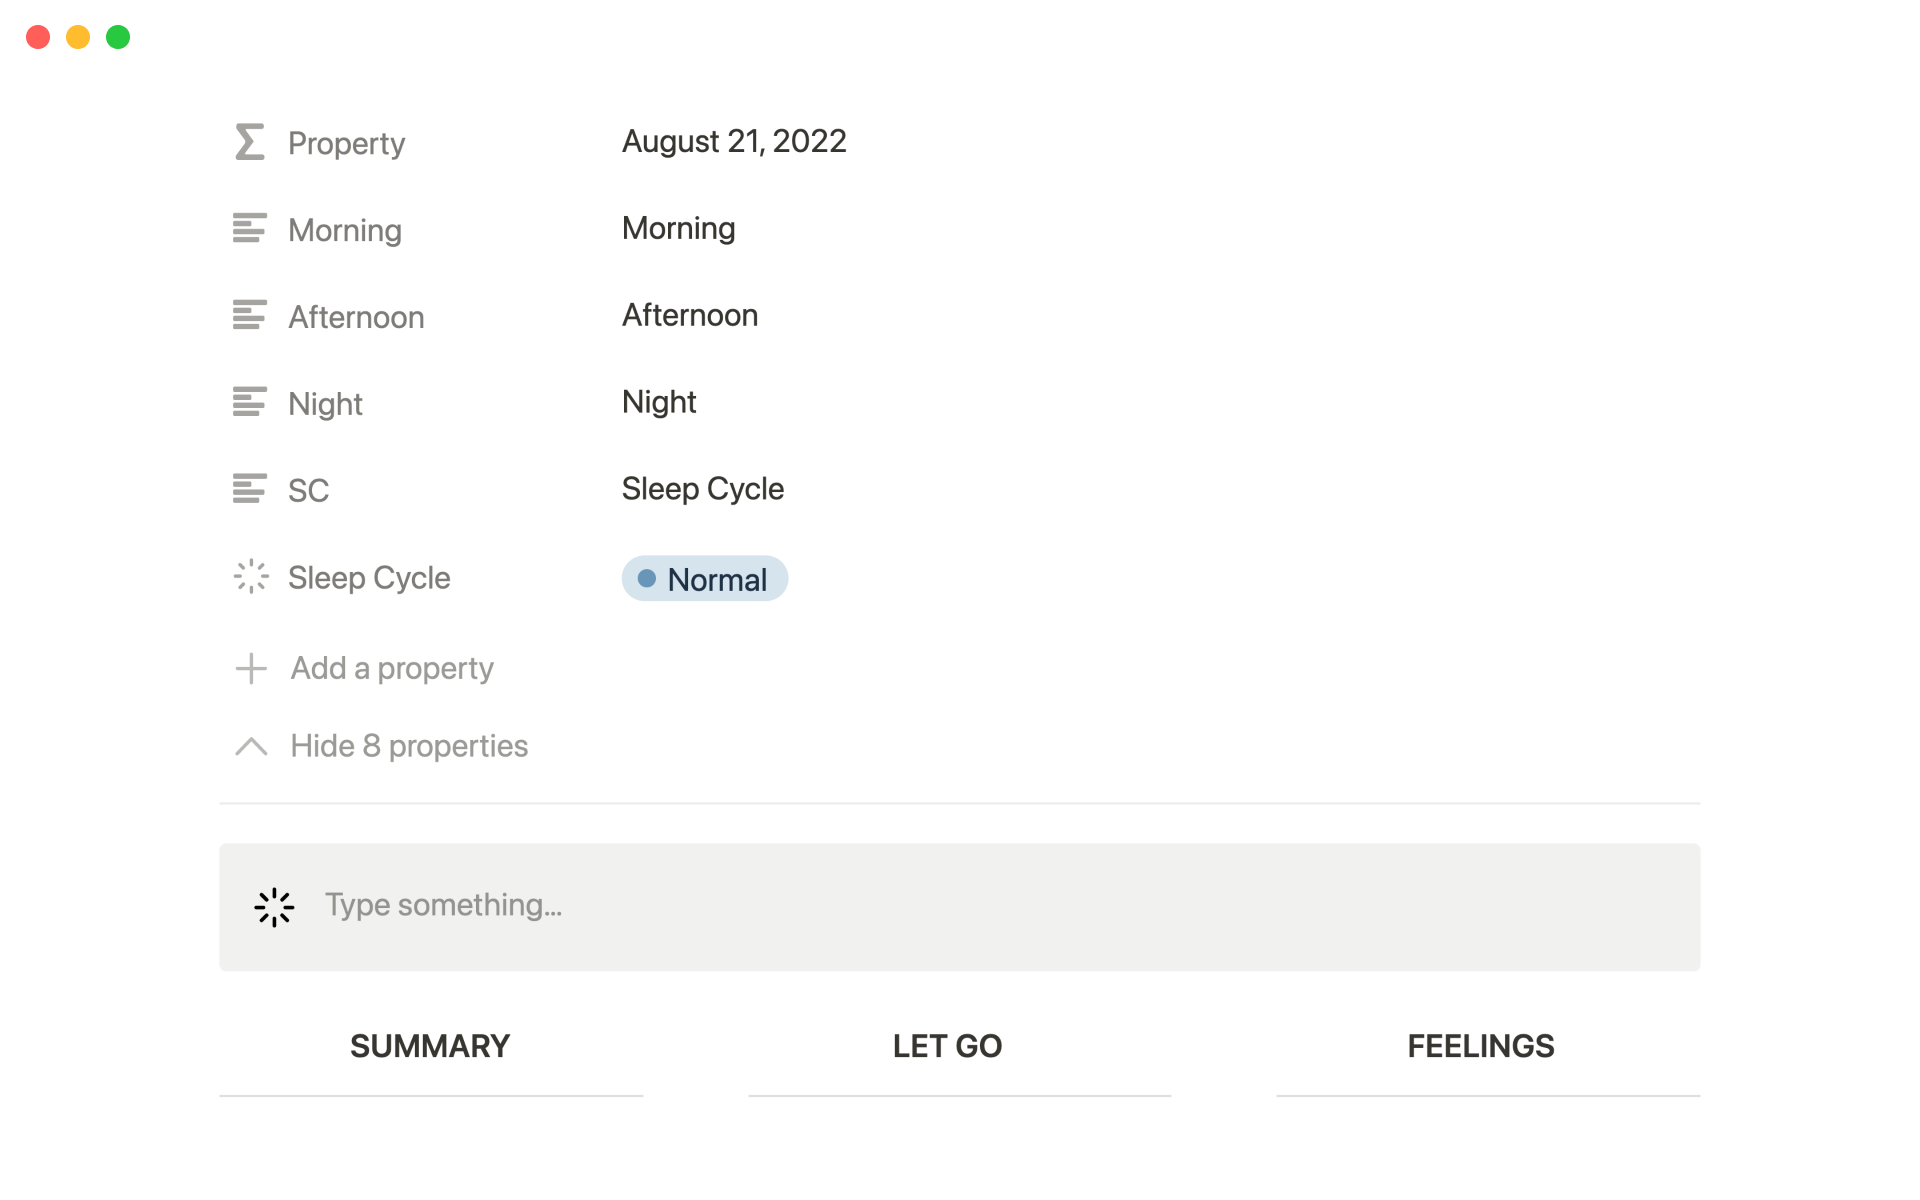Open the August 21, 2022 formula value

(734, 142)
